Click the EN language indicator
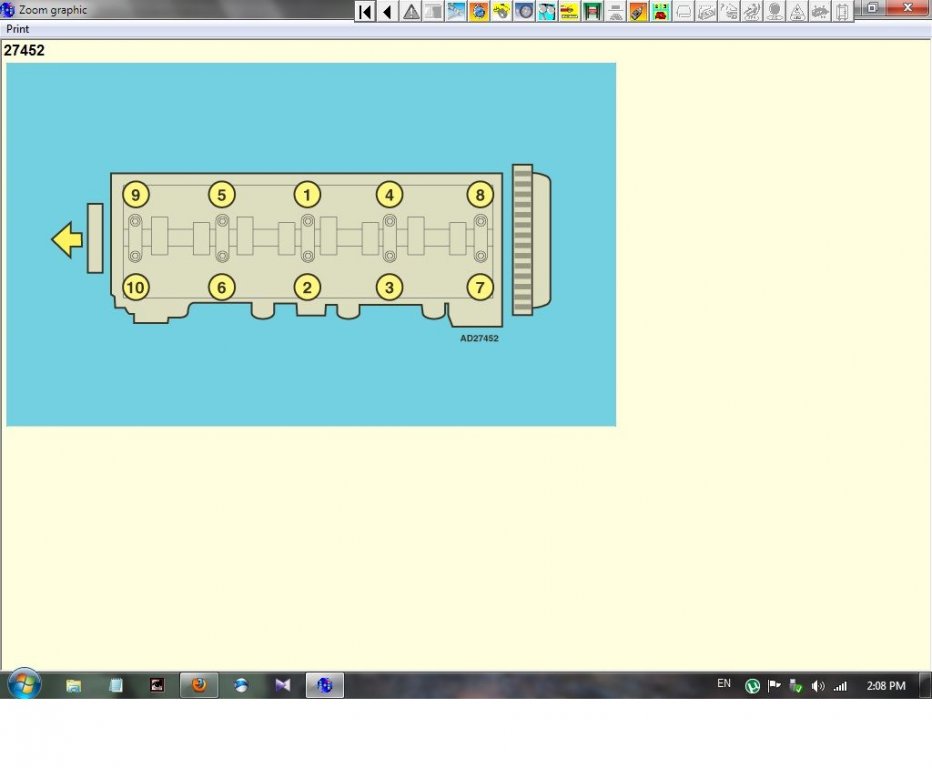Viewport: 932px width, 768px height. point(724,684)
